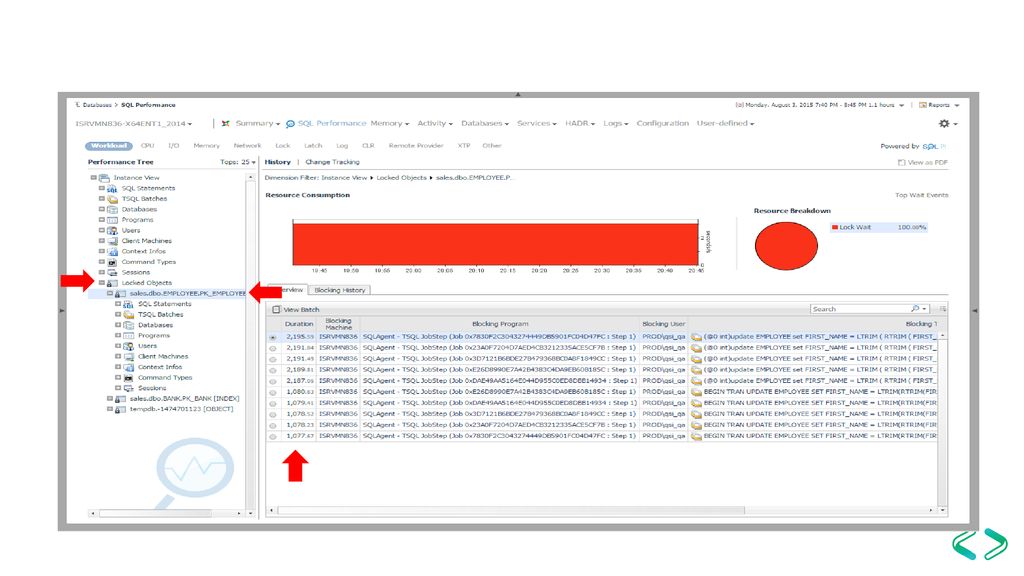Expand the tempdb.-1474701123 tree node
The width and height of the screenshot is (1024, 576).
110,409
